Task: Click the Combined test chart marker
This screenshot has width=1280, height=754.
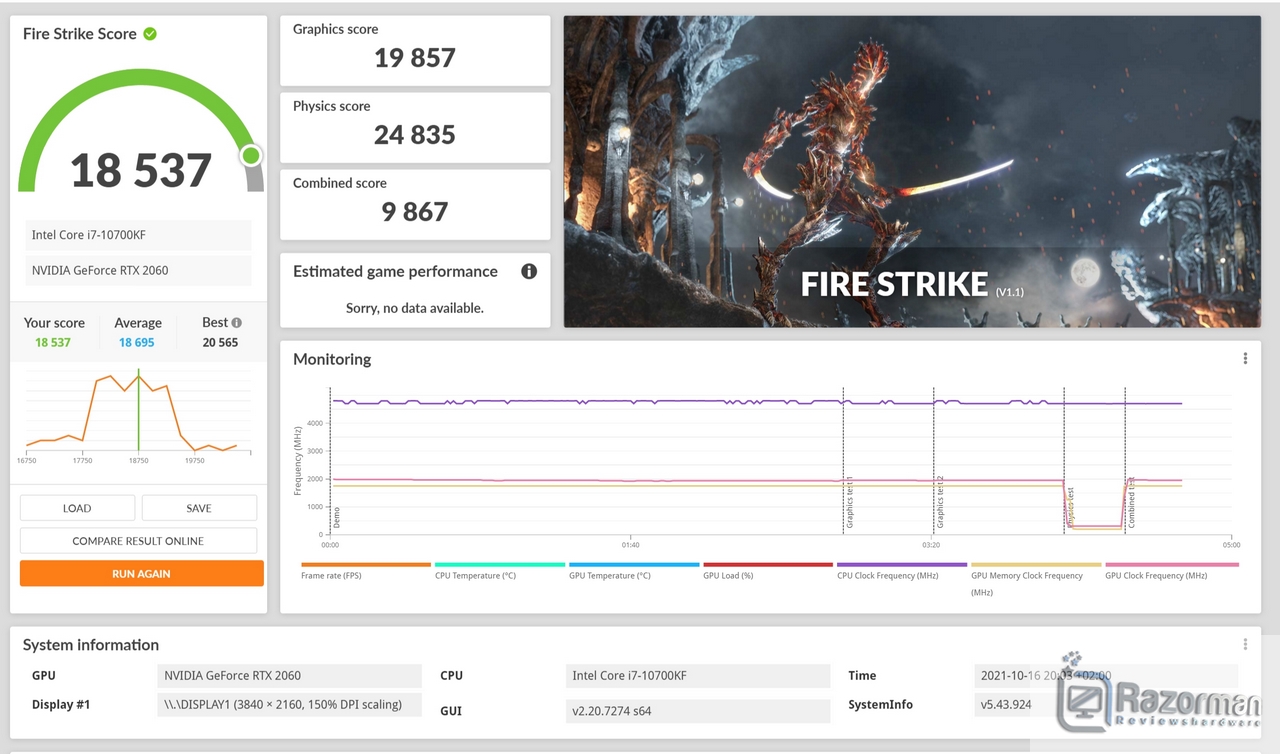Action: click(x=1131, y=503)
